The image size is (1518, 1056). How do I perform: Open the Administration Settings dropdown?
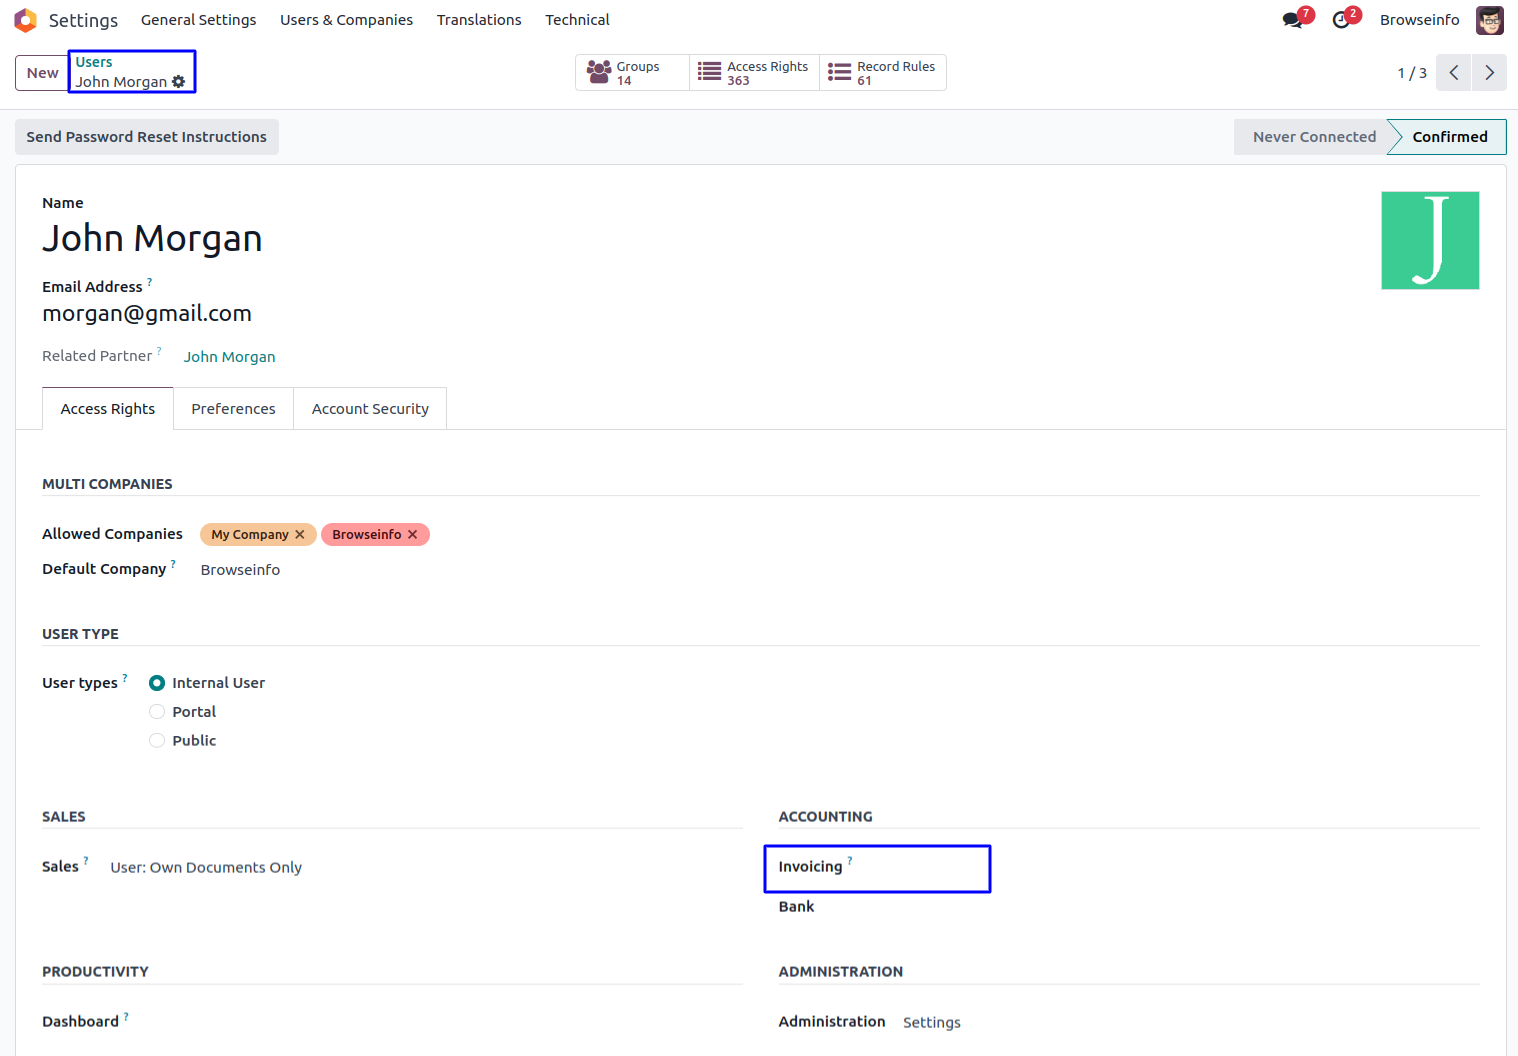click(x=931, y=1022)
